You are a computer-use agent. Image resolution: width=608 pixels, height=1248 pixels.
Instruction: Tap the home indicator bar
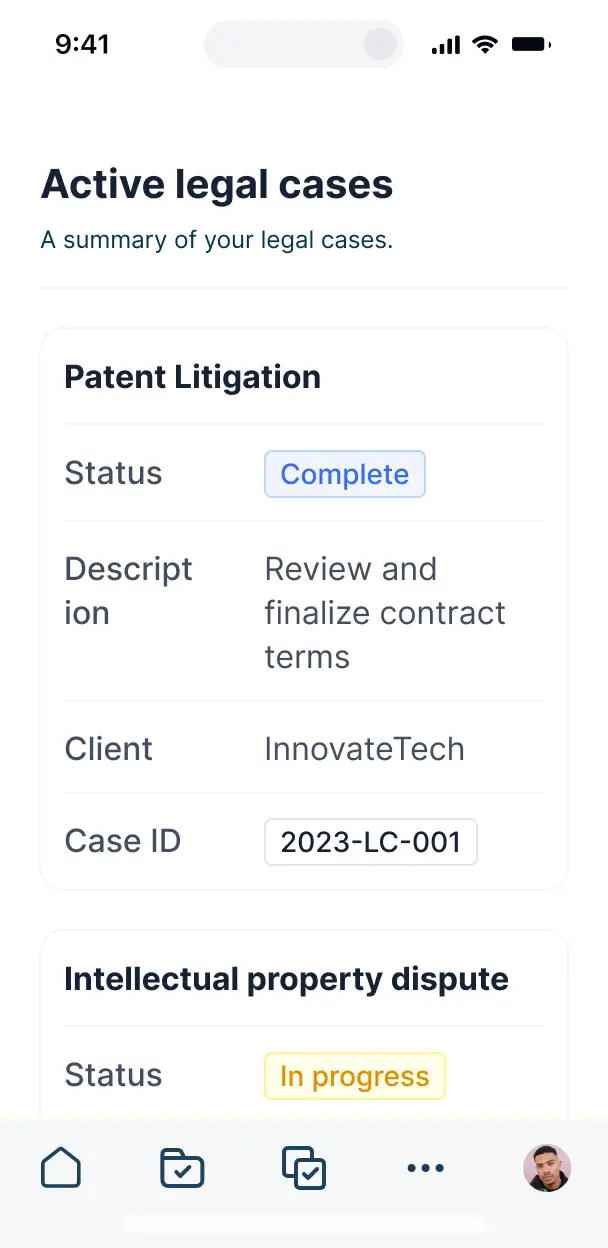(304, 1224)
